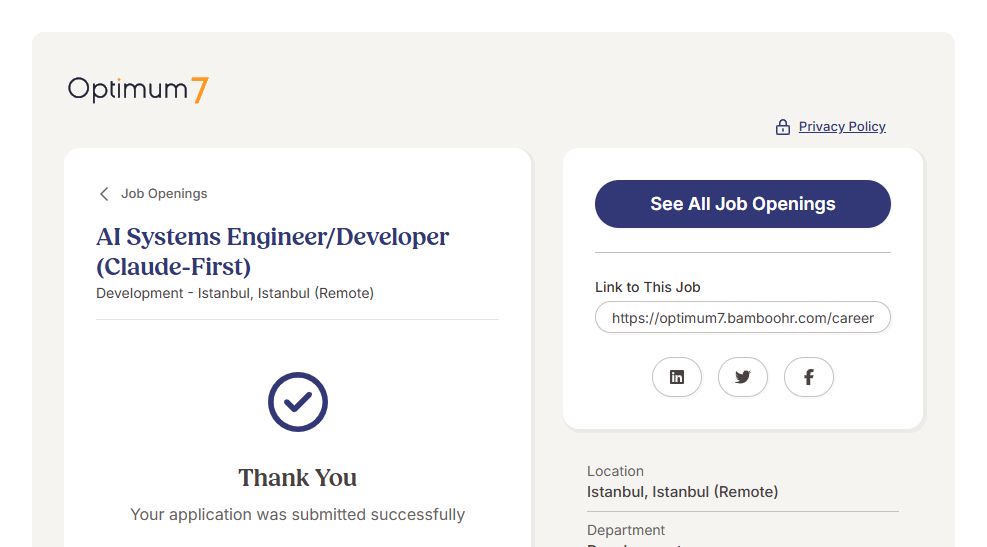Click the Department label in the sidebar

(x=626, y=530)
